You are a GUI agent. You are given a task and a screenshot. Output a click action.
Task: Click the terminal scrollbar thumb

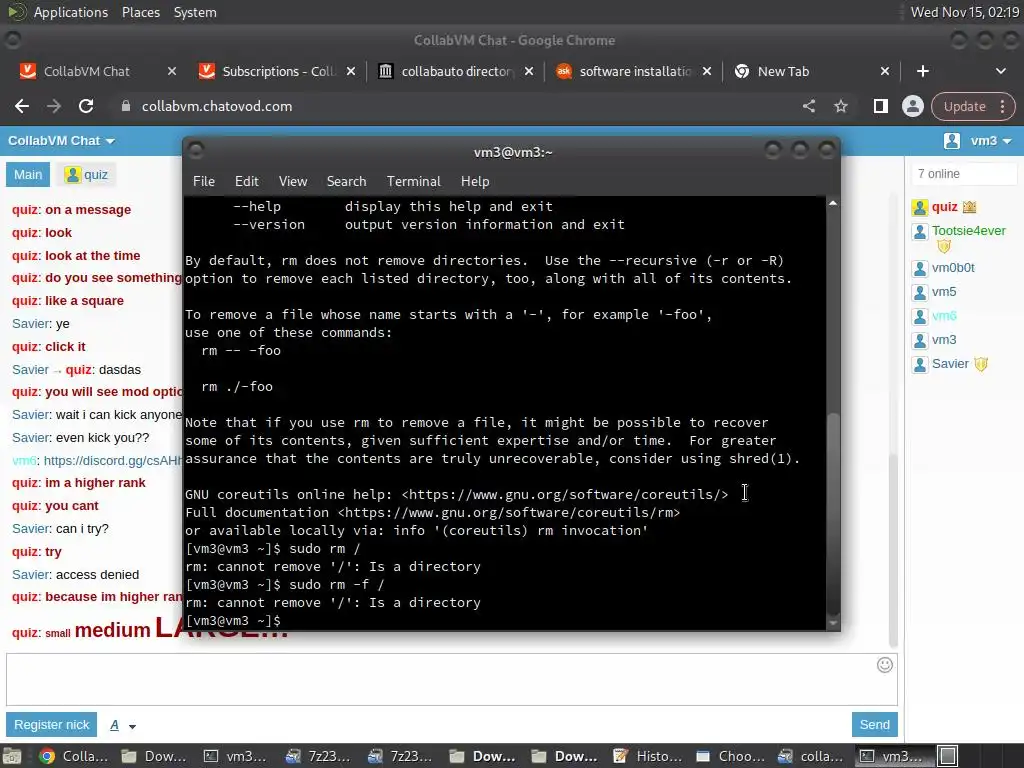(833, 512)
